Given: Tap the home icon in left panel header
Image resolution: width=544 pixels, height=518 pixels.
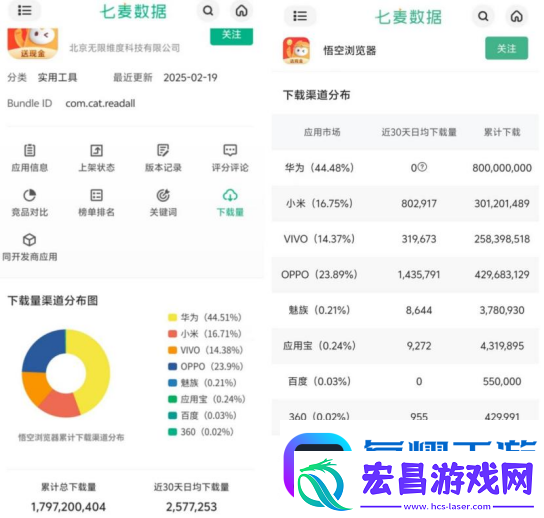Looking at the screenshot, I should pyautogui.click(x=241, y=11).
